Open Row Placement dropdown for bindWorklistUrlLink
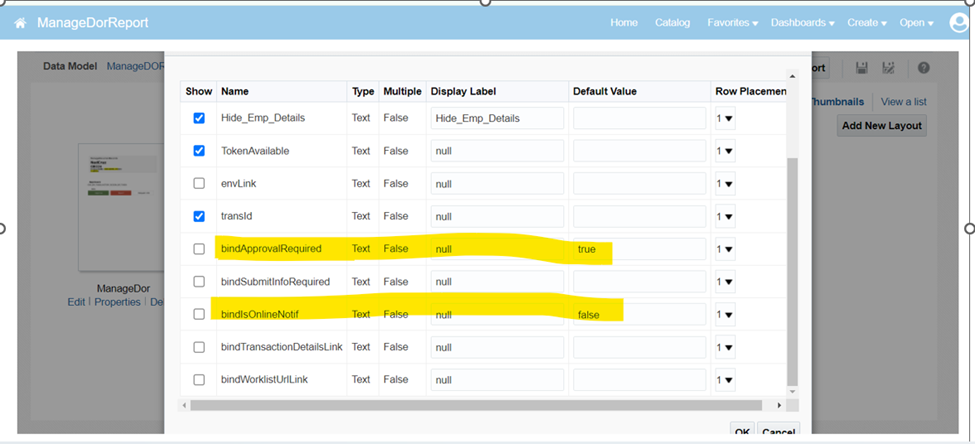 pyautogui.click(x=725, y=379)
